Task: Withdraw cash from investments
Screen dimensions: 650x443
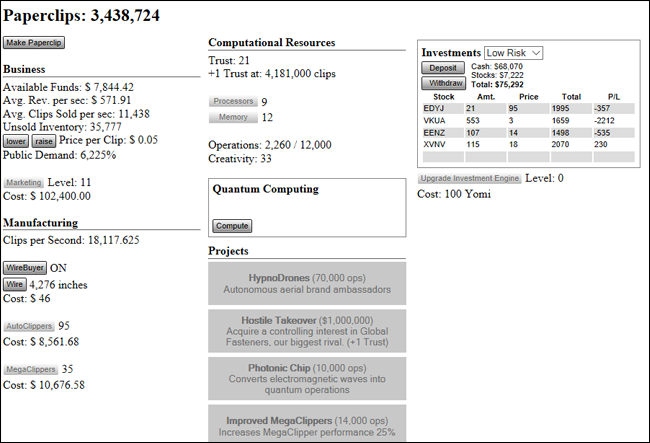Action: coord(444,83)
